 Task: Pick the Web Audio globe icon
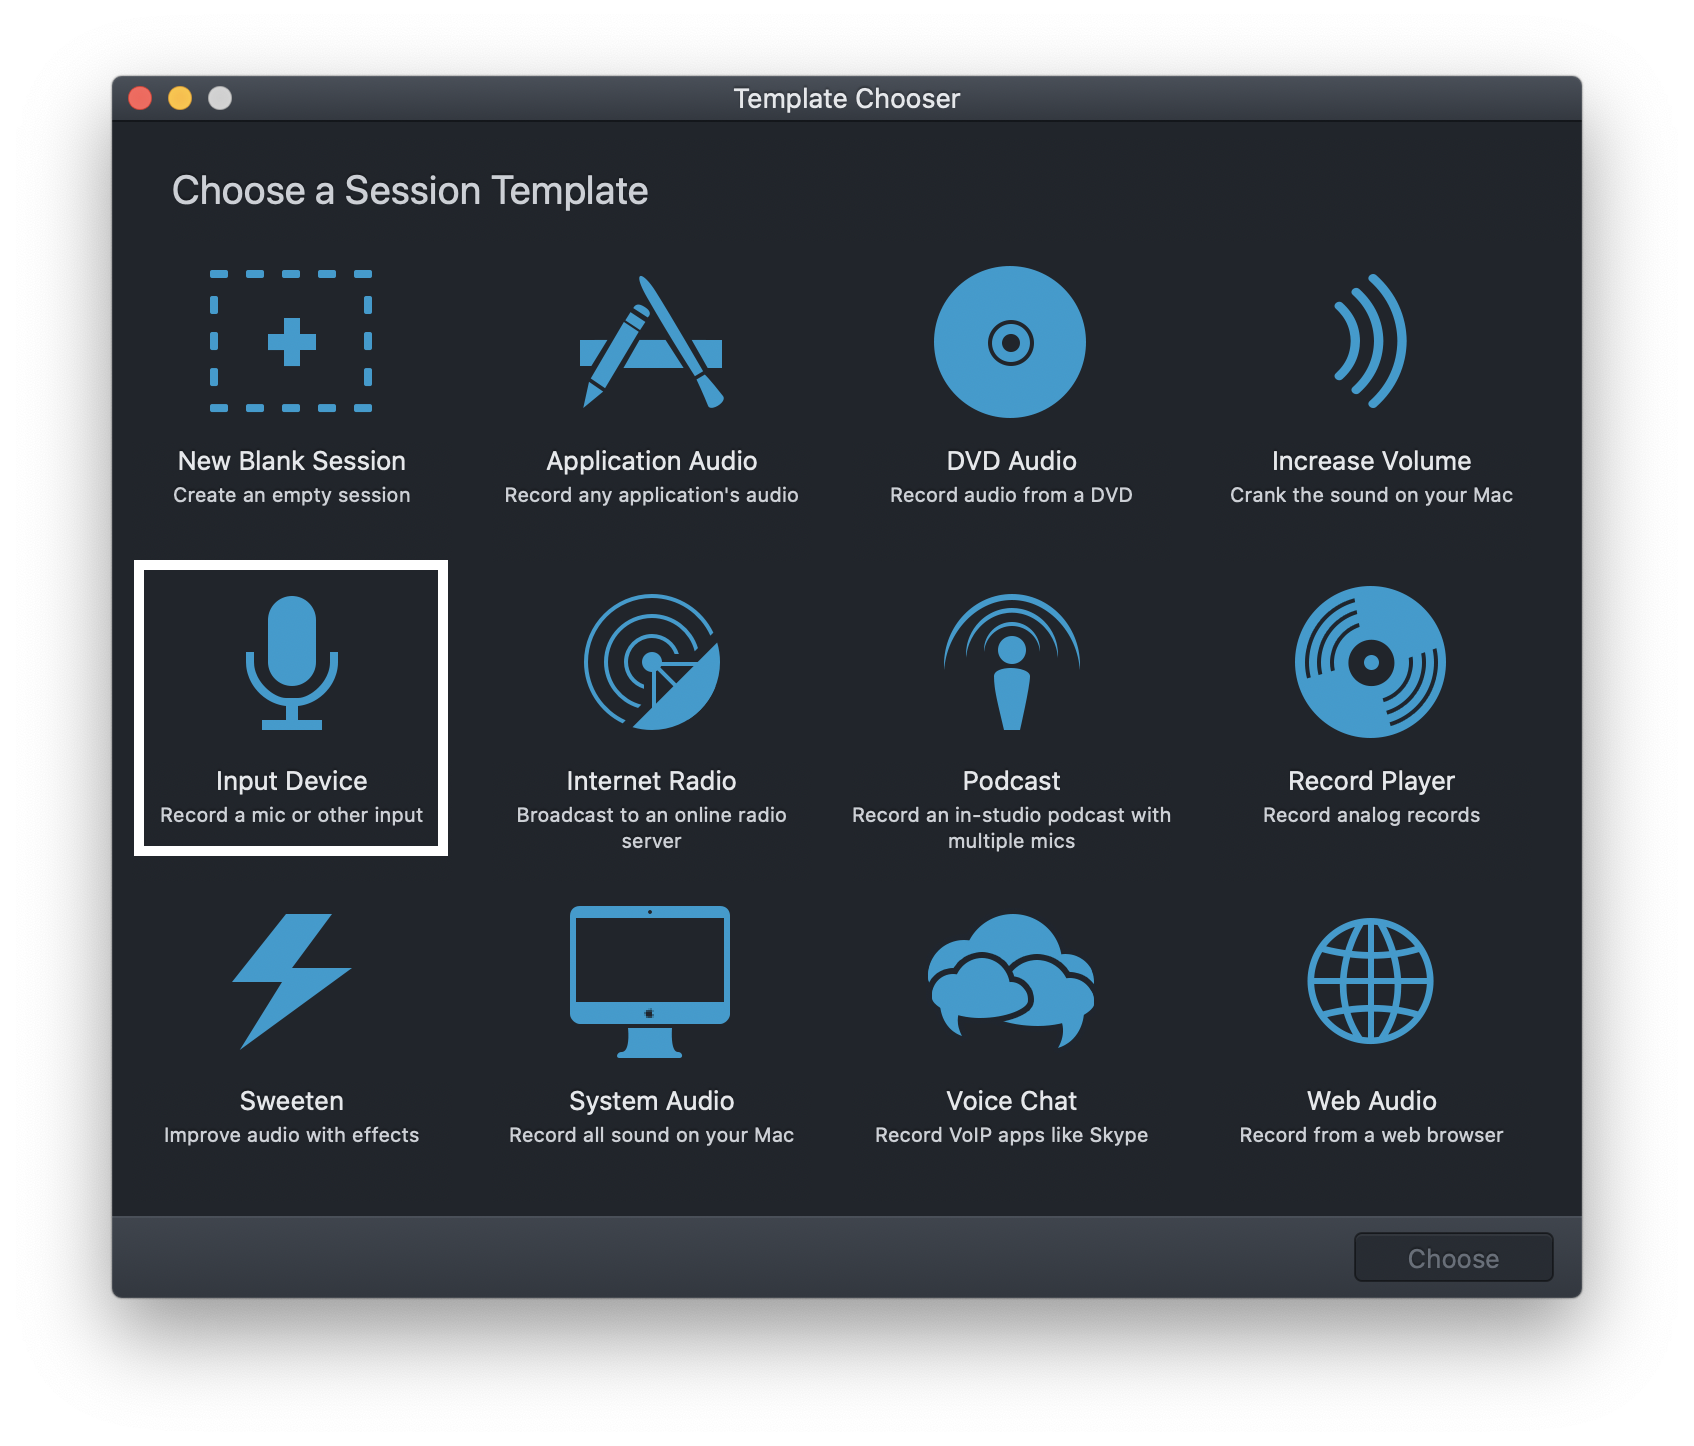(1371, 981)
